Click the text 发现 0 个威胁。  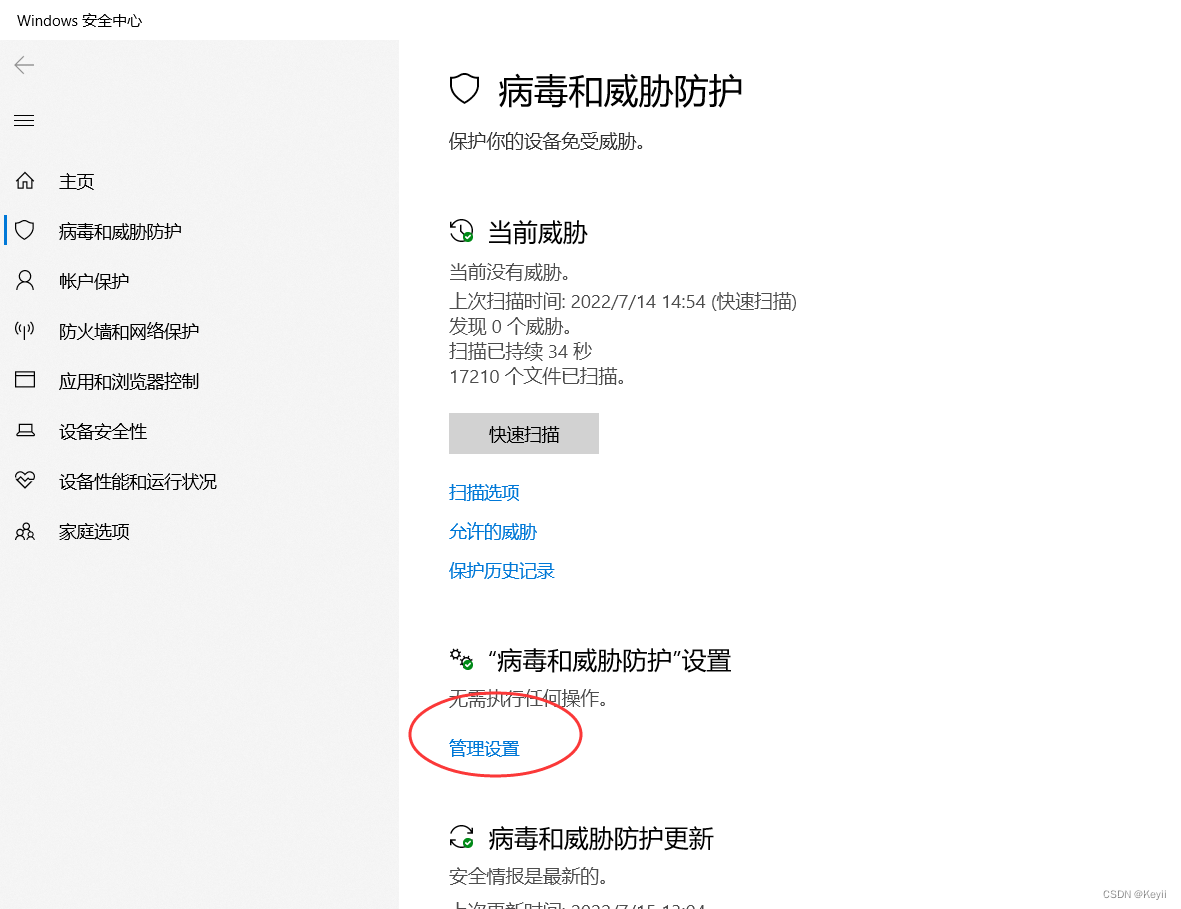click(x=511, y=326)
